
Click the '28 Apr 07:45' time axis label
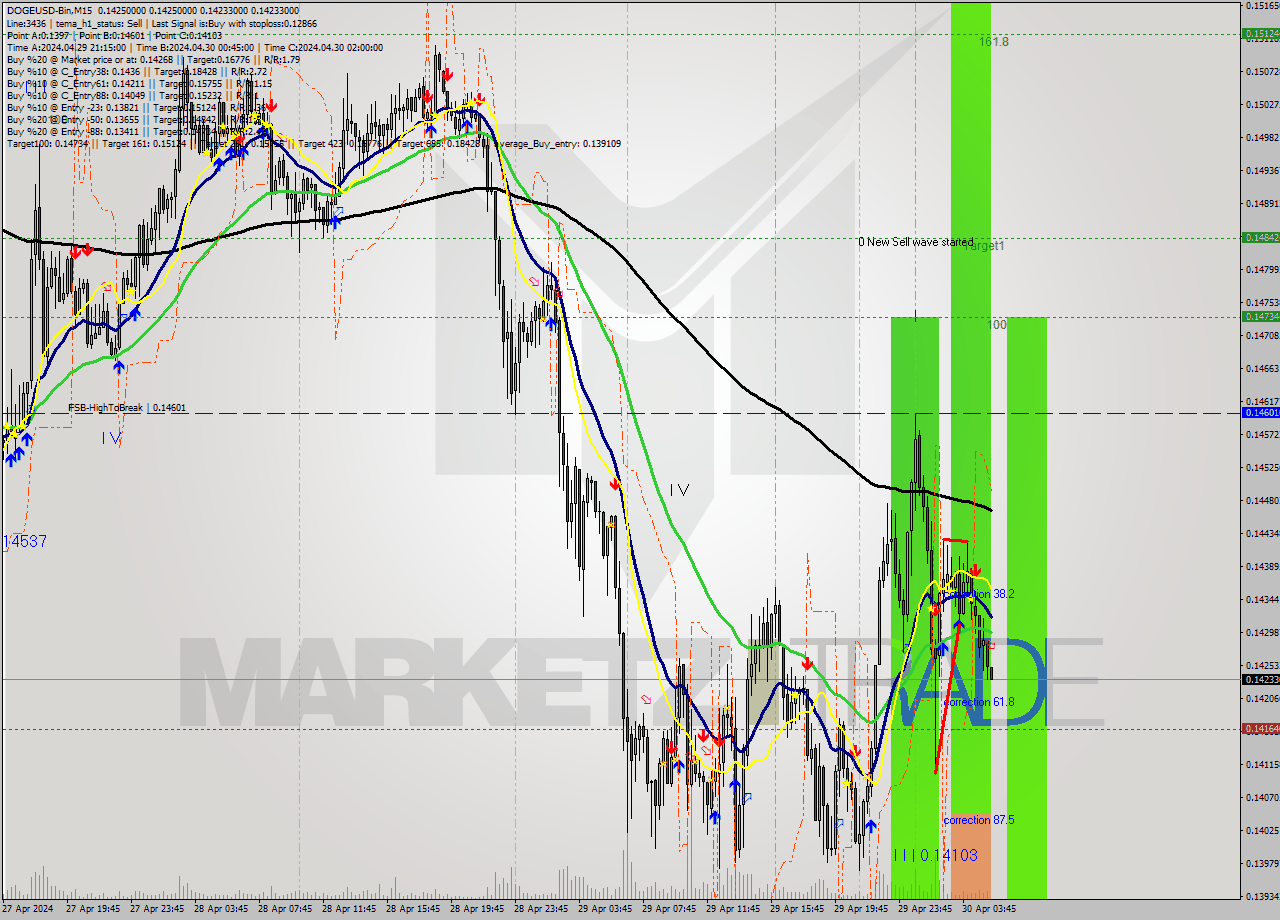(x=283, y=909)
